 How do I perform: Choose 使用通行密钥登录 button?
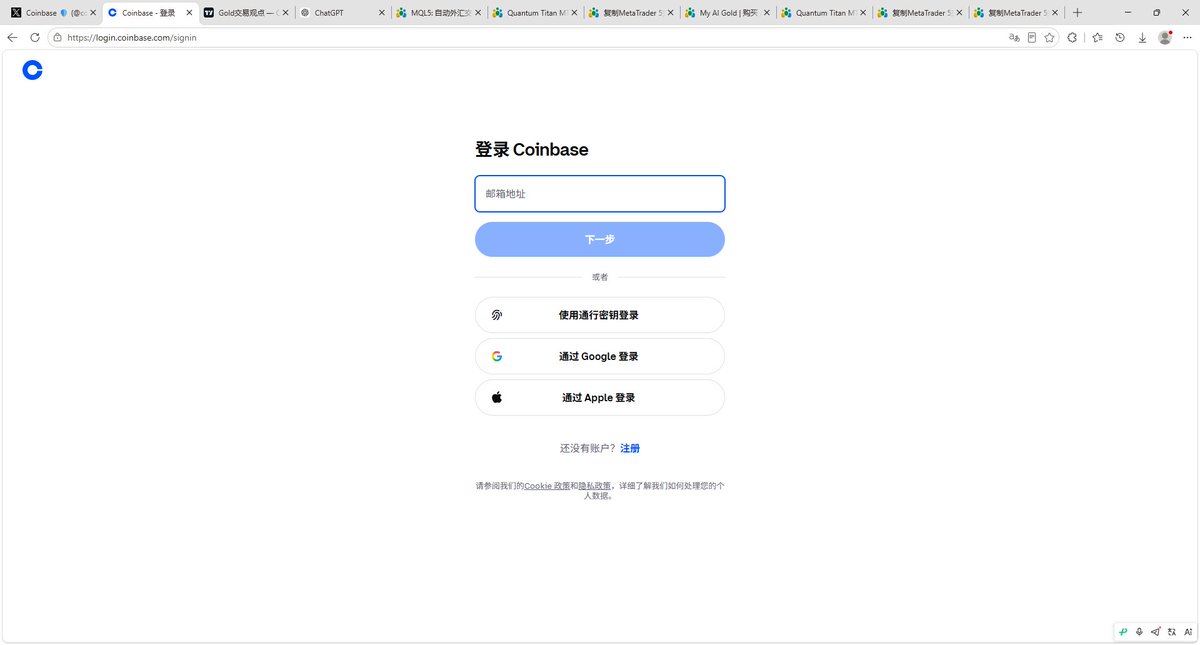600,315
